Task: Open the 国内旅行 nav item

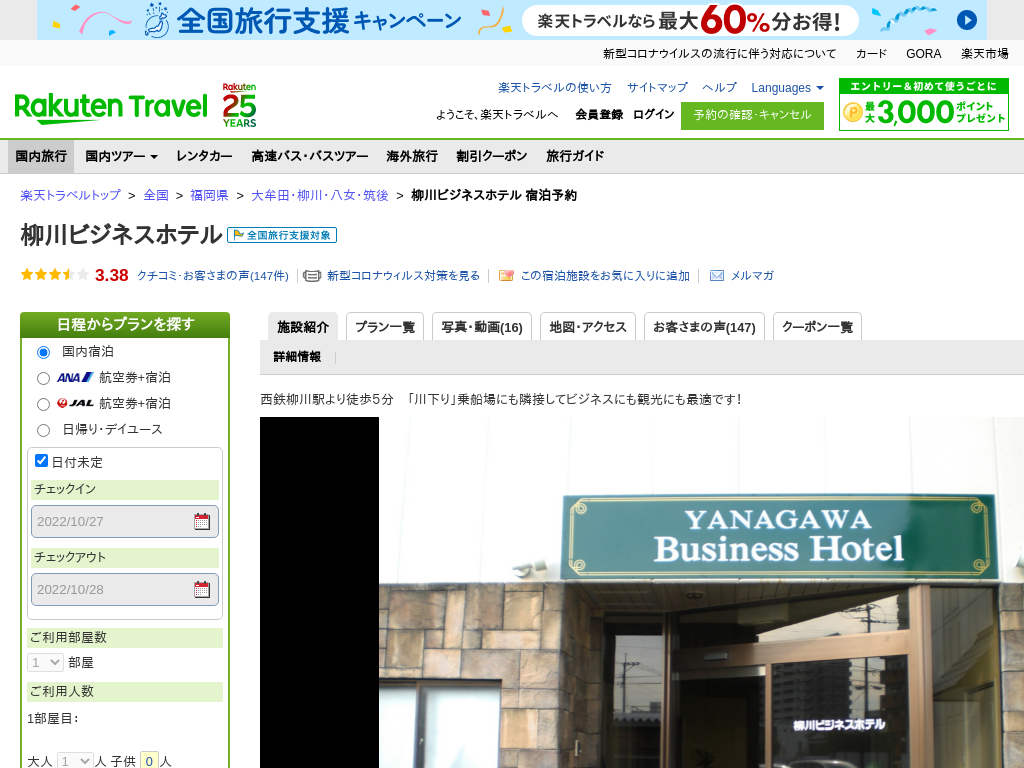Action: point(40,156)
